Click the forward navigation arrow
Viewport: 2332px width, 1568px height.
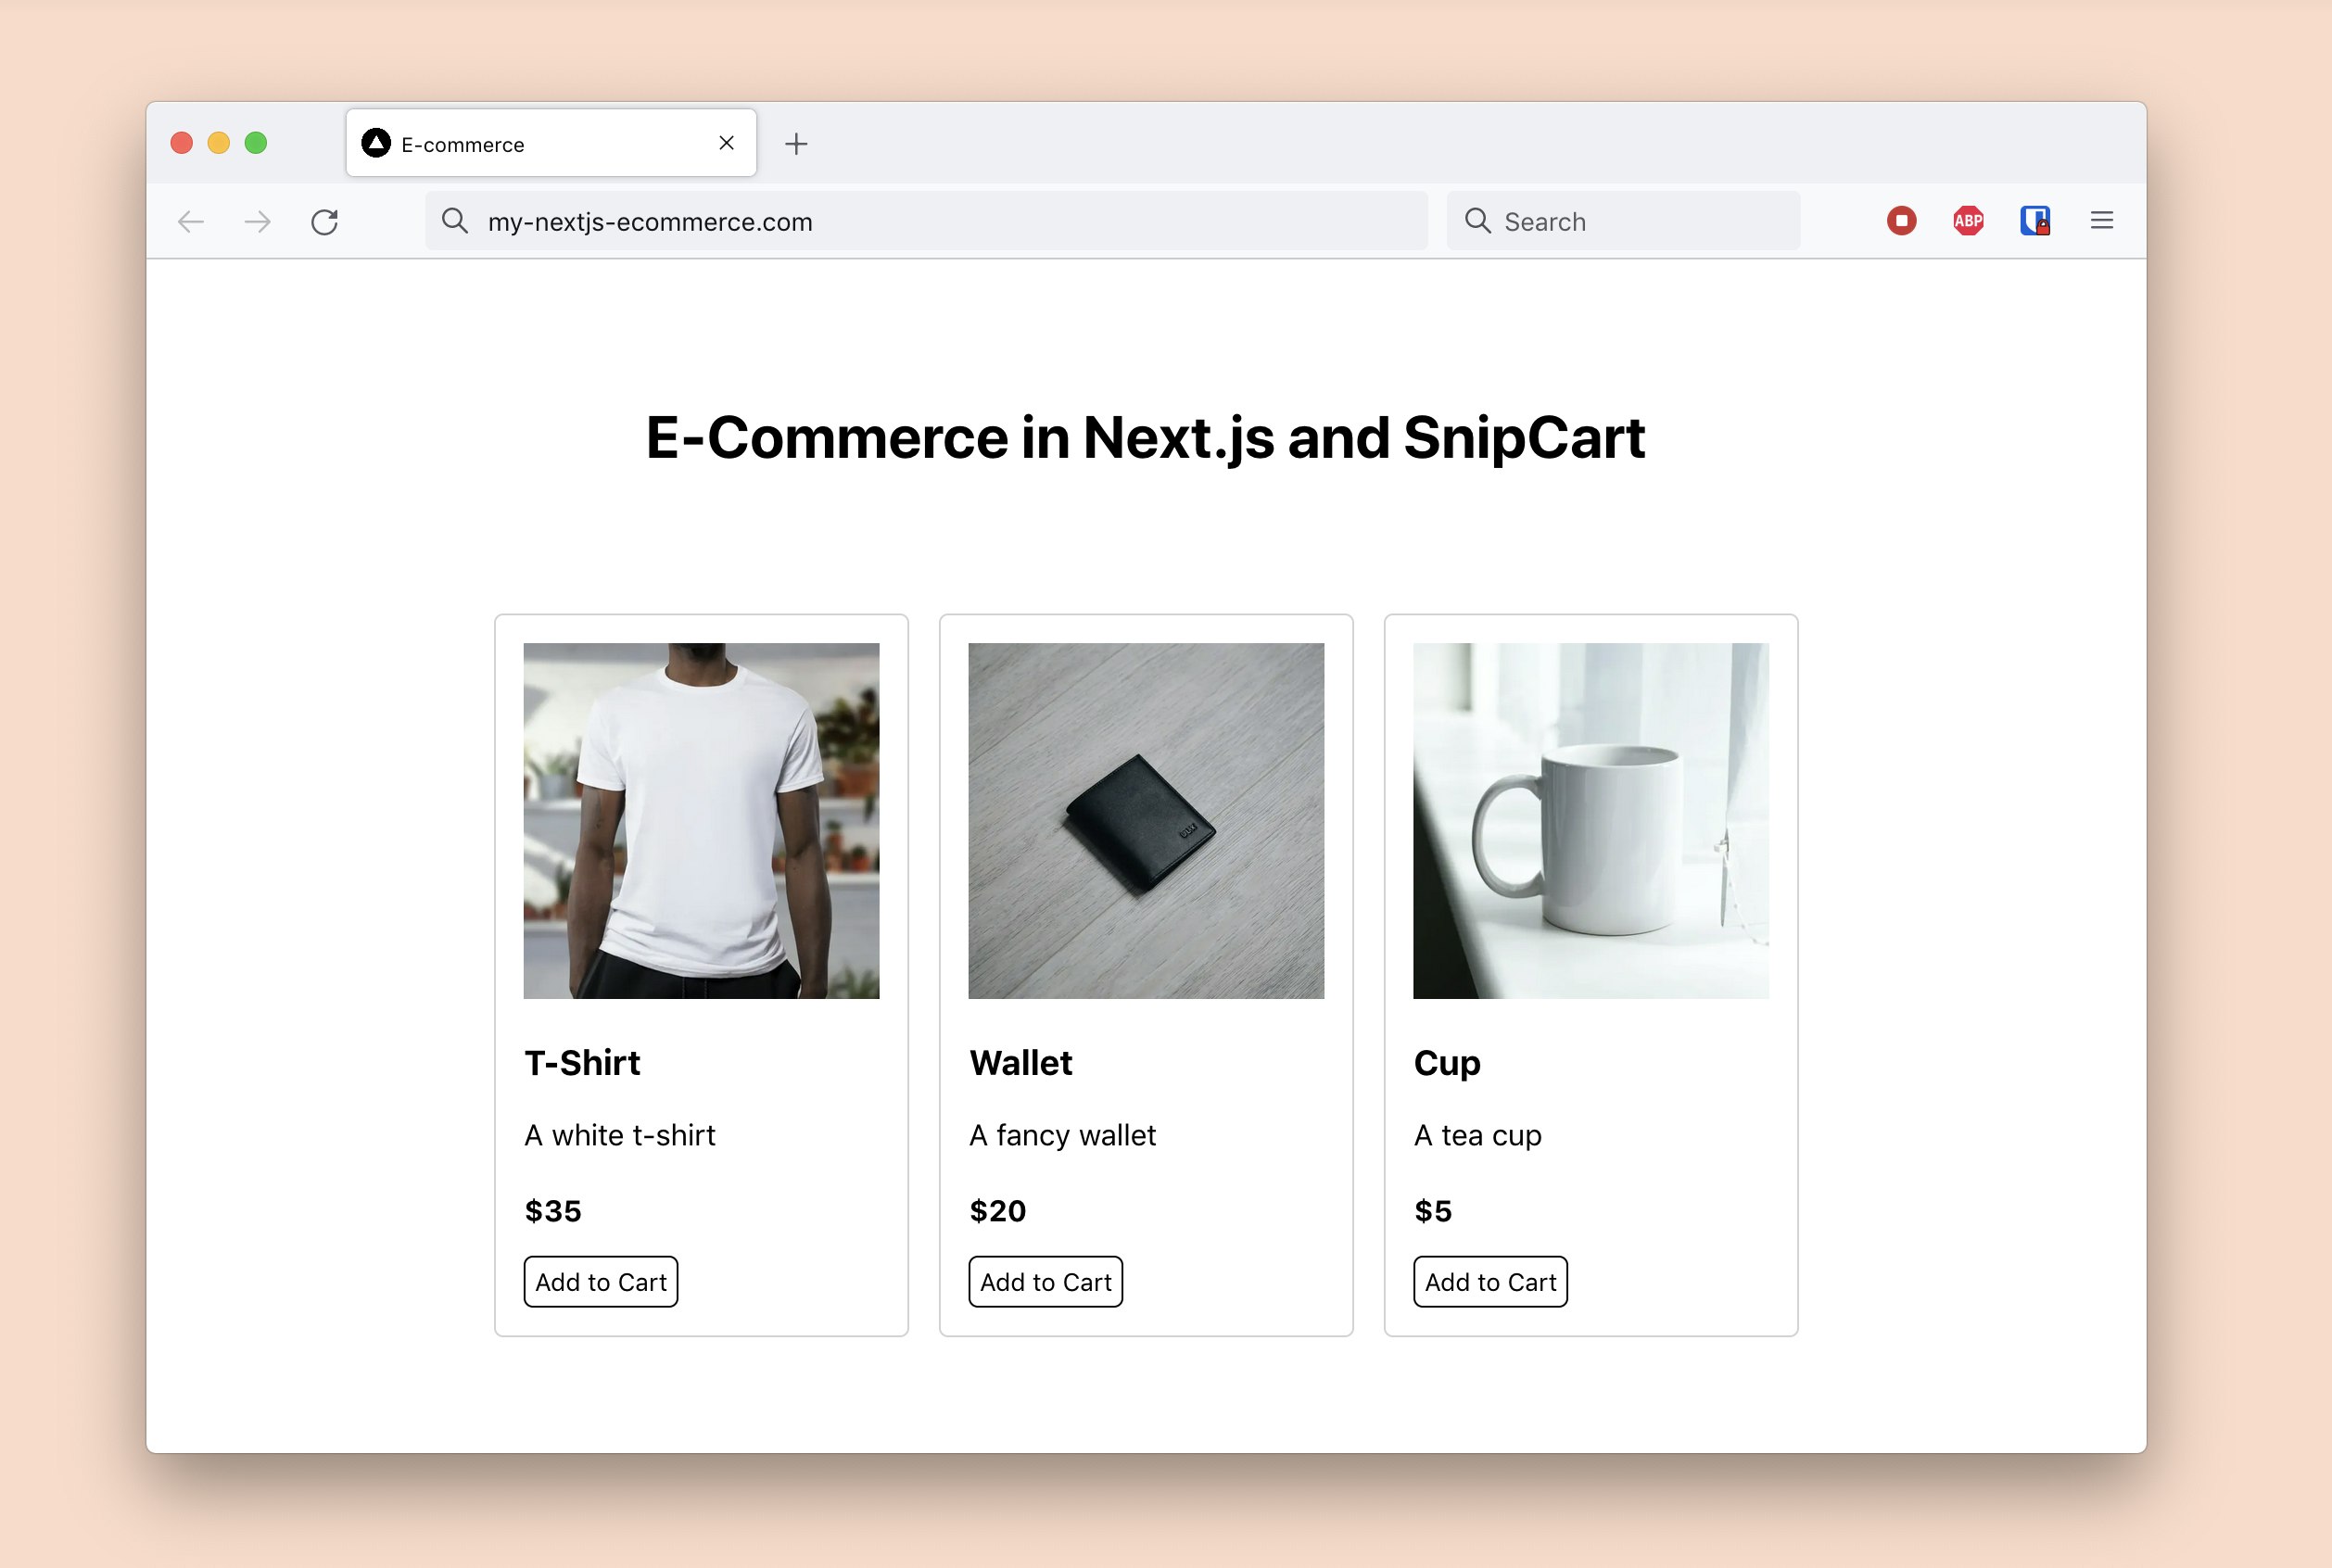257,221
